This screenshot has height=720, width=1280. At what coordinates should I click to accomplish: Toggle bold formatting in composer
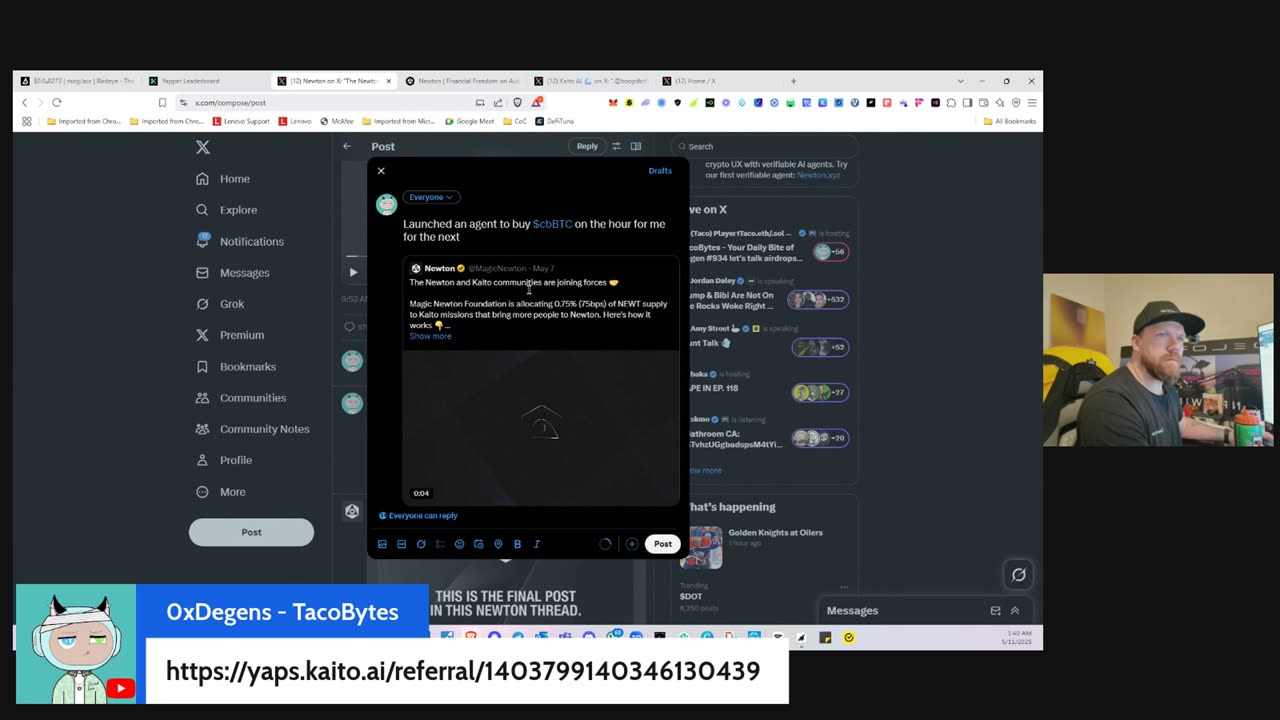(517, 544)
